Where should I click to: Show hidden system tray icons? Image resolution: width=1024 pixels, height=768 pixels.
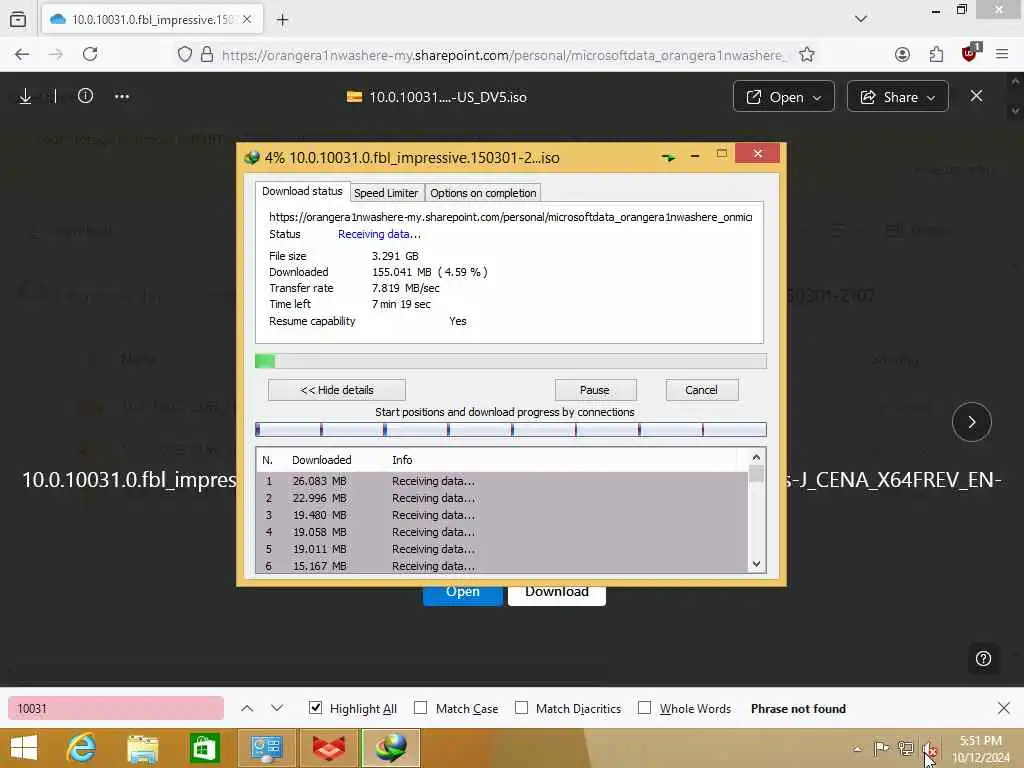[x=857, y=748]
